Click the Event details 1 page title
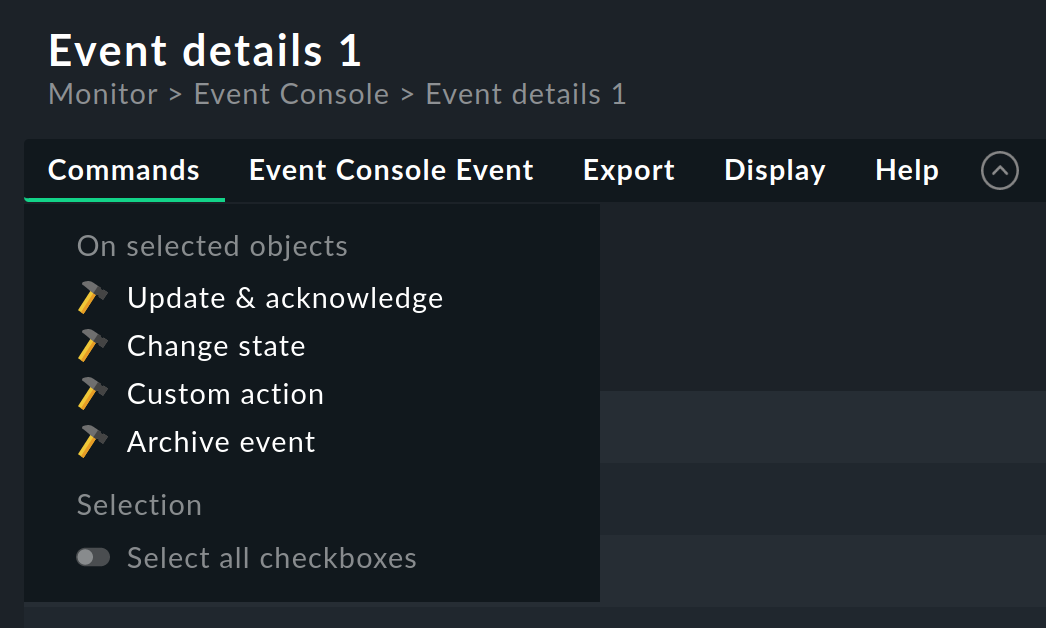Viewport: 1046px width, 628px height. pos(205,51)
